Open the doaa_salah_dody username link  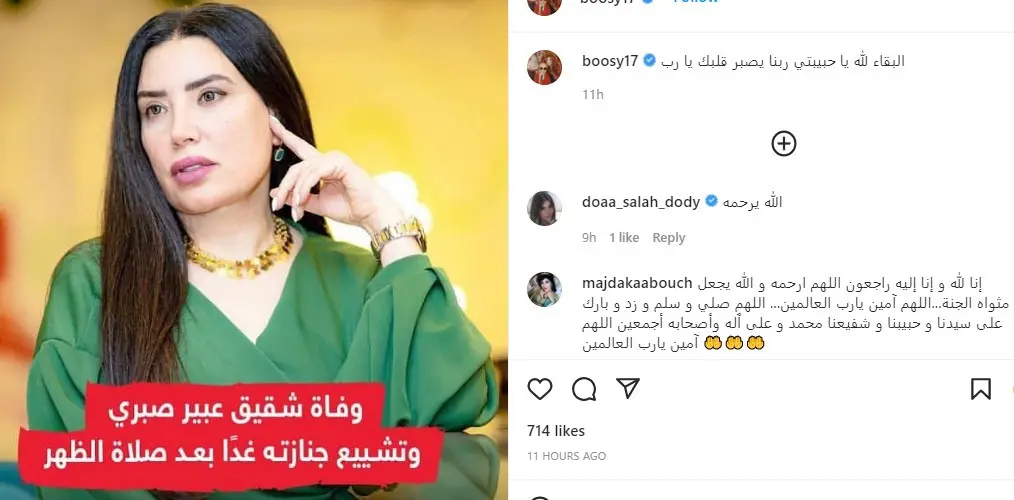tap(641, 202)
